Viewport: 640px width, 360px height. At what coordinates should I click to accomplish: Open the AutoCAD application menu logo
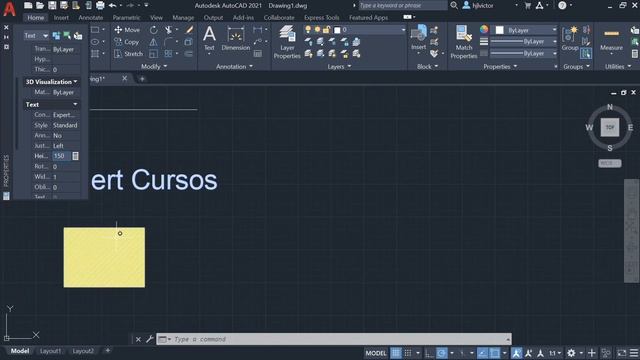pos(9,9)
